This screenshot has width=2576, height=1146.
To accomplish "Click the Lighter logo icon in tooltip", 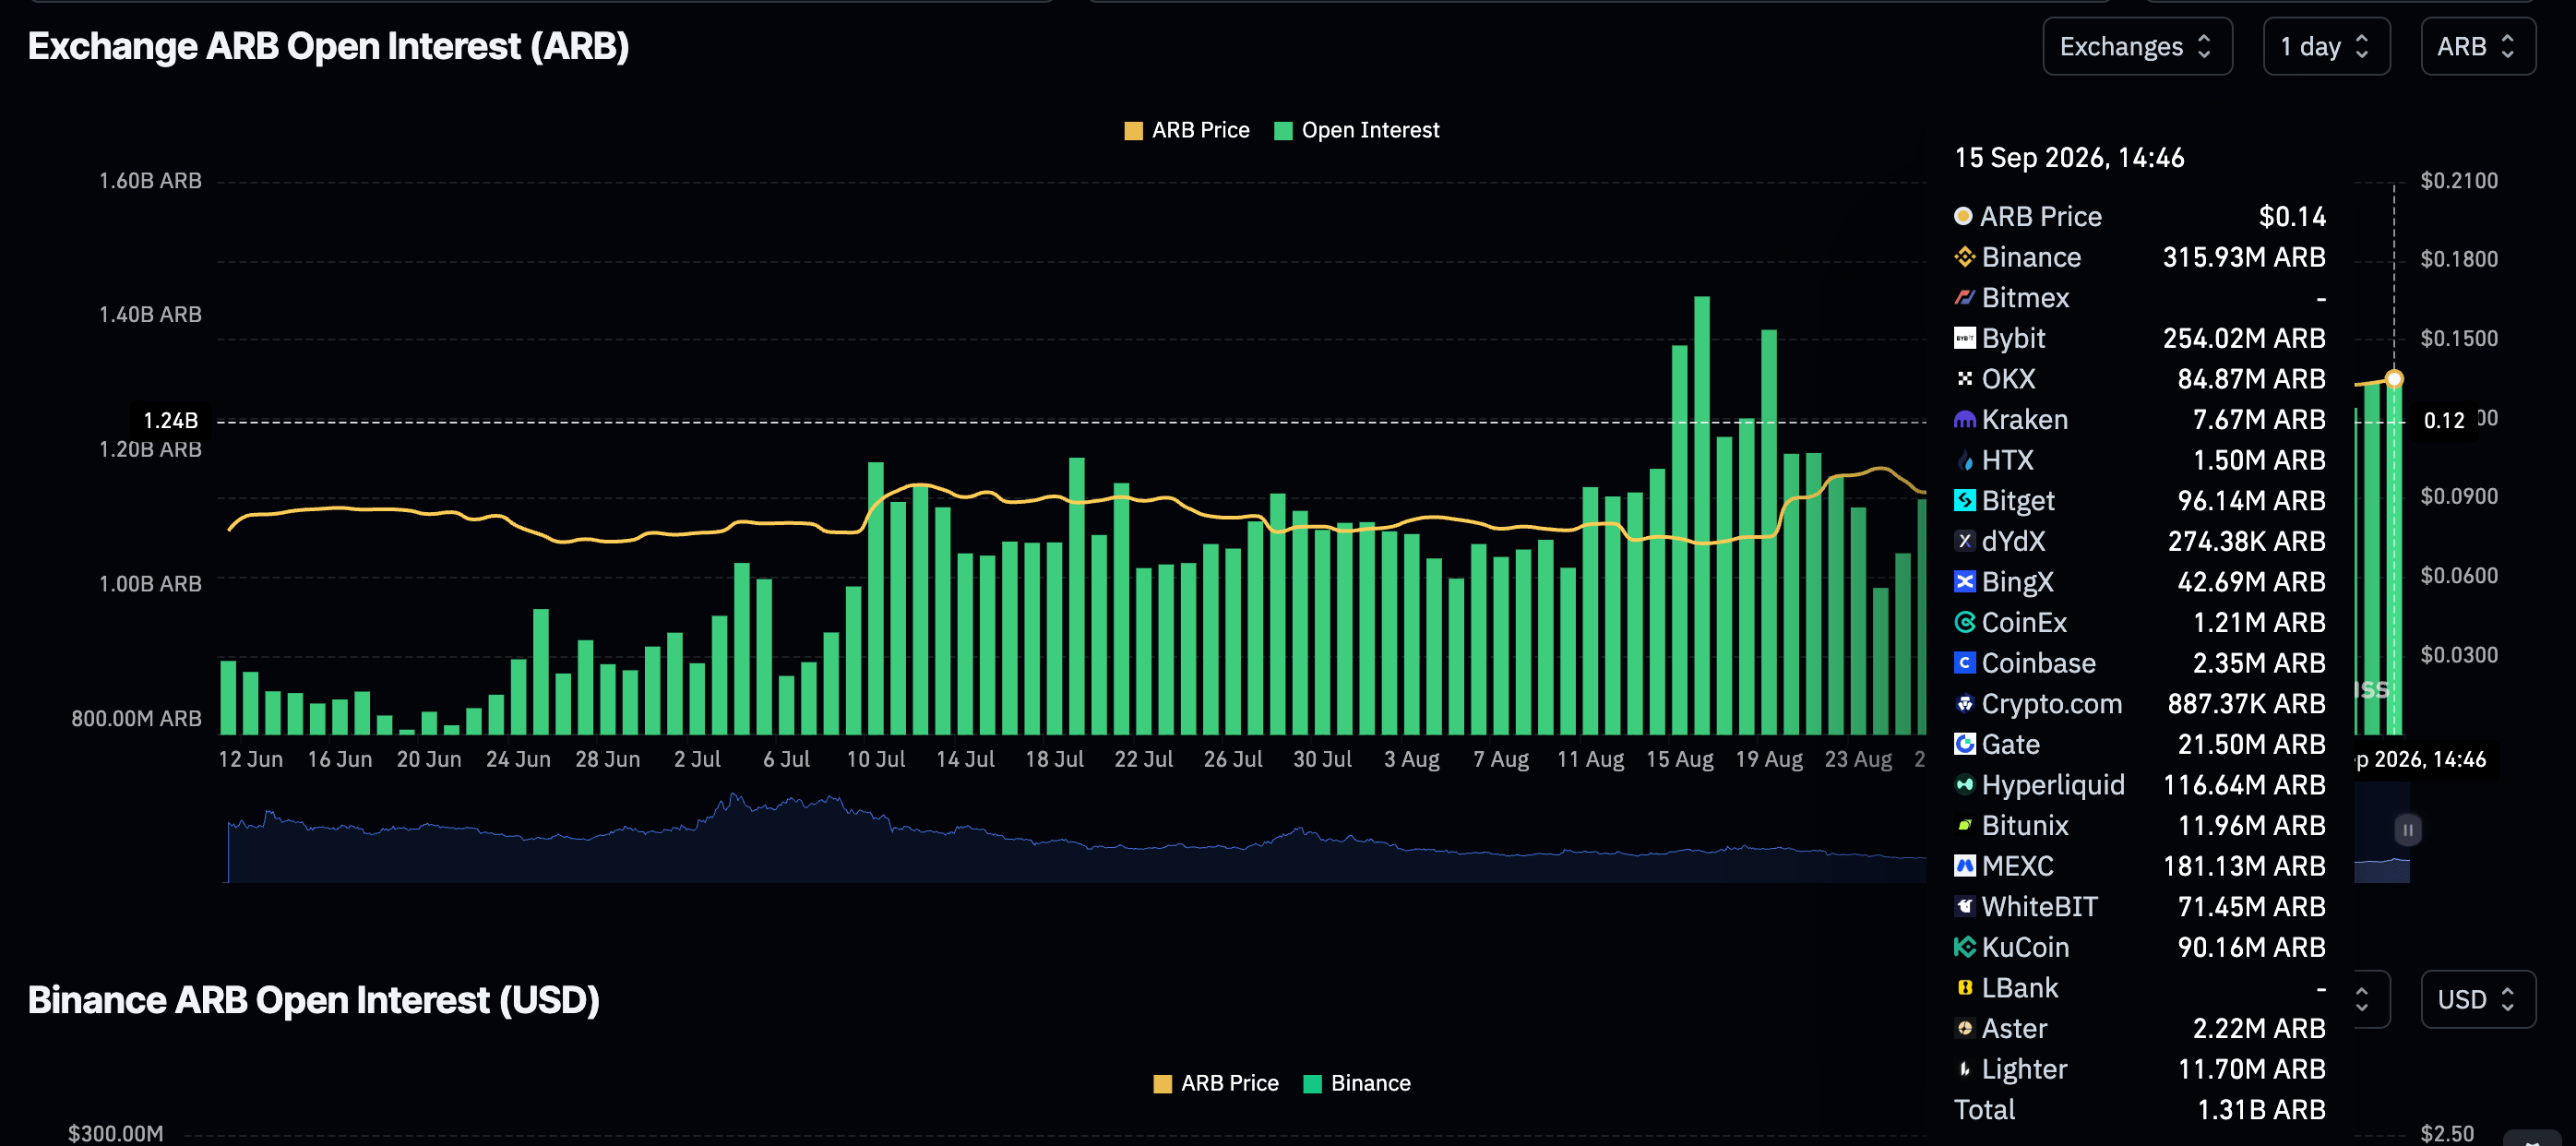I will point(1964,1069).
